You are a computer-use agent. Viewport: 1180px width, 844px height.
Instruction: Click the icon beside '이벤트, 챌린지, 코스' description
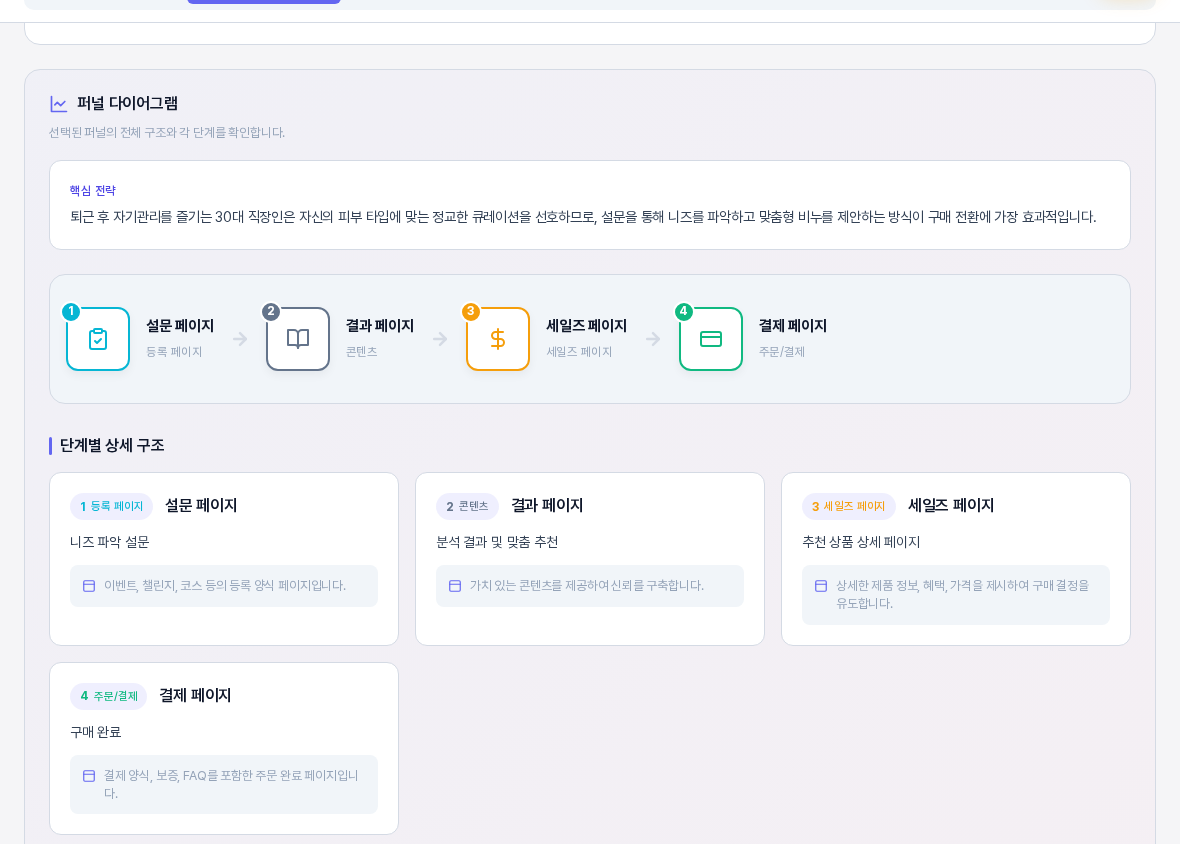[89, 586]
